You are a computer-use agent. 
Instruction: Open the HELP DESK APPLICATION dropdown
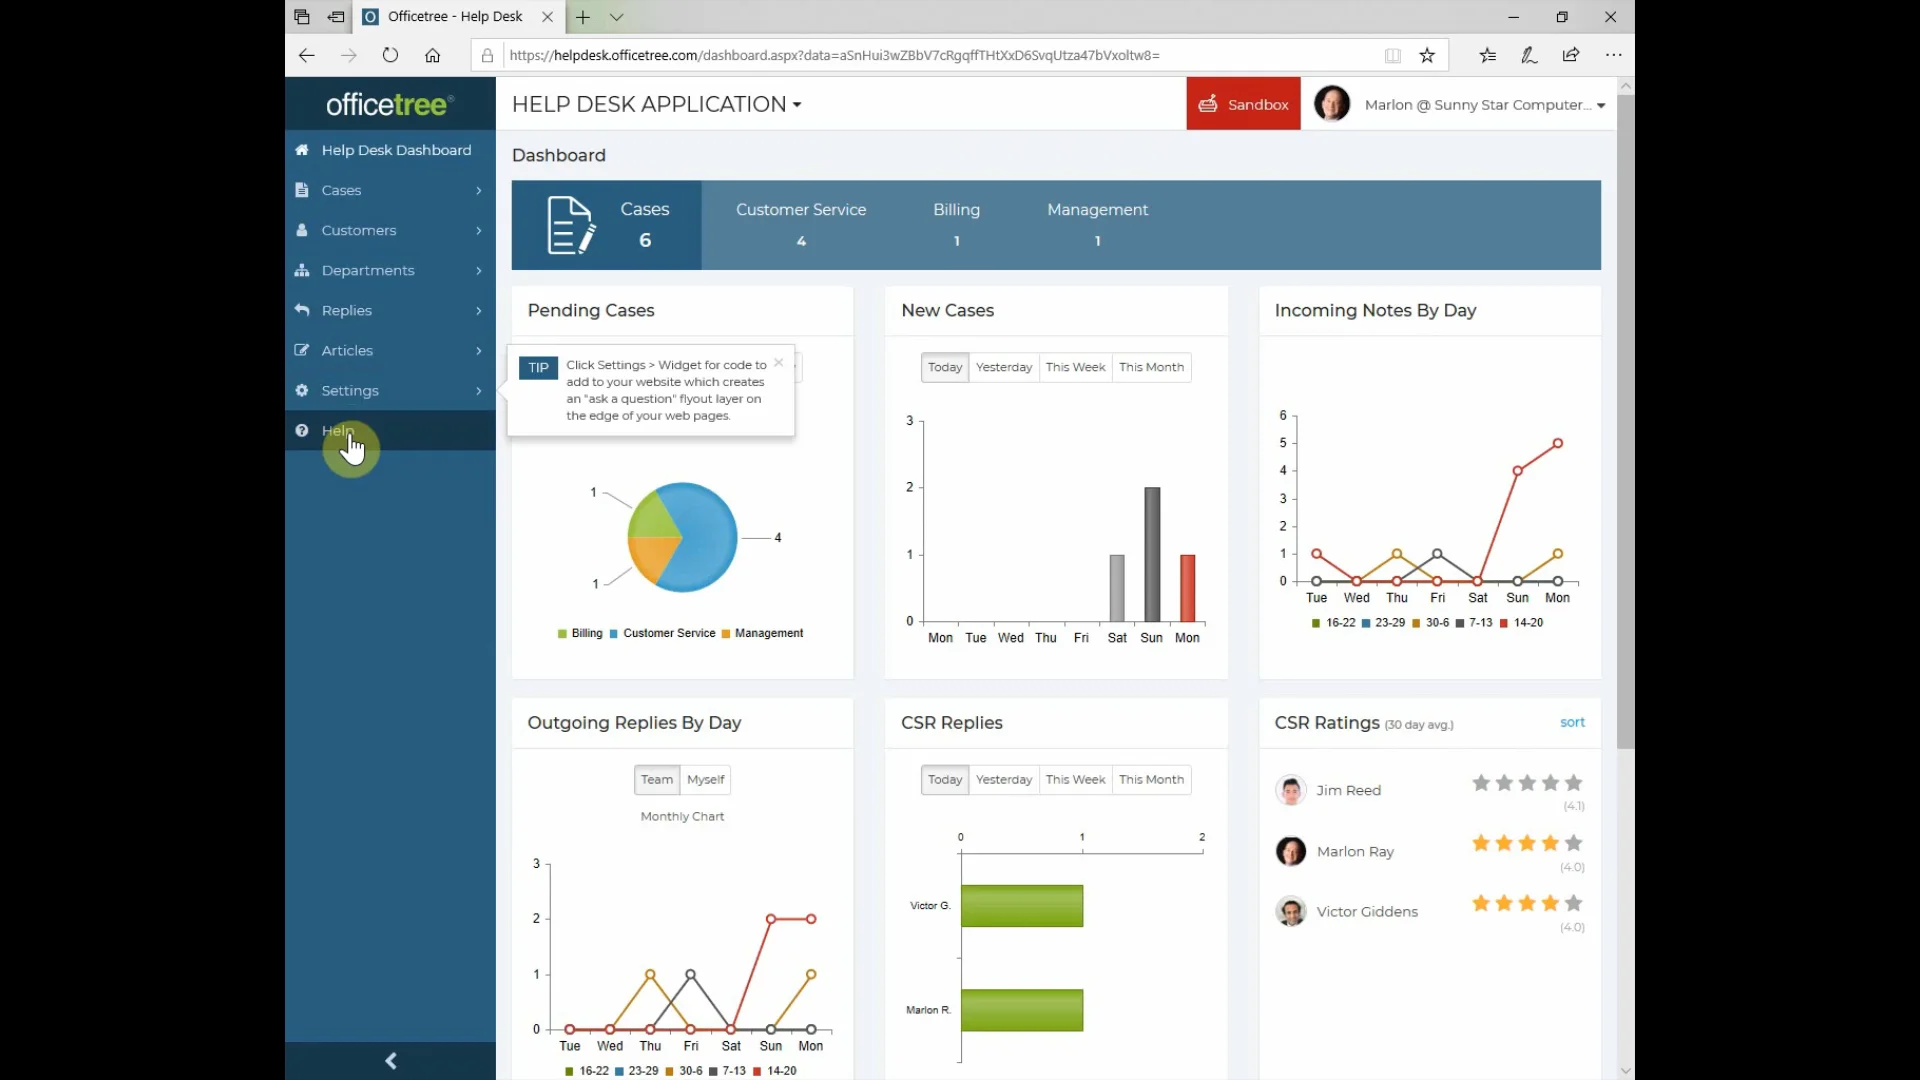coord(657,104)
